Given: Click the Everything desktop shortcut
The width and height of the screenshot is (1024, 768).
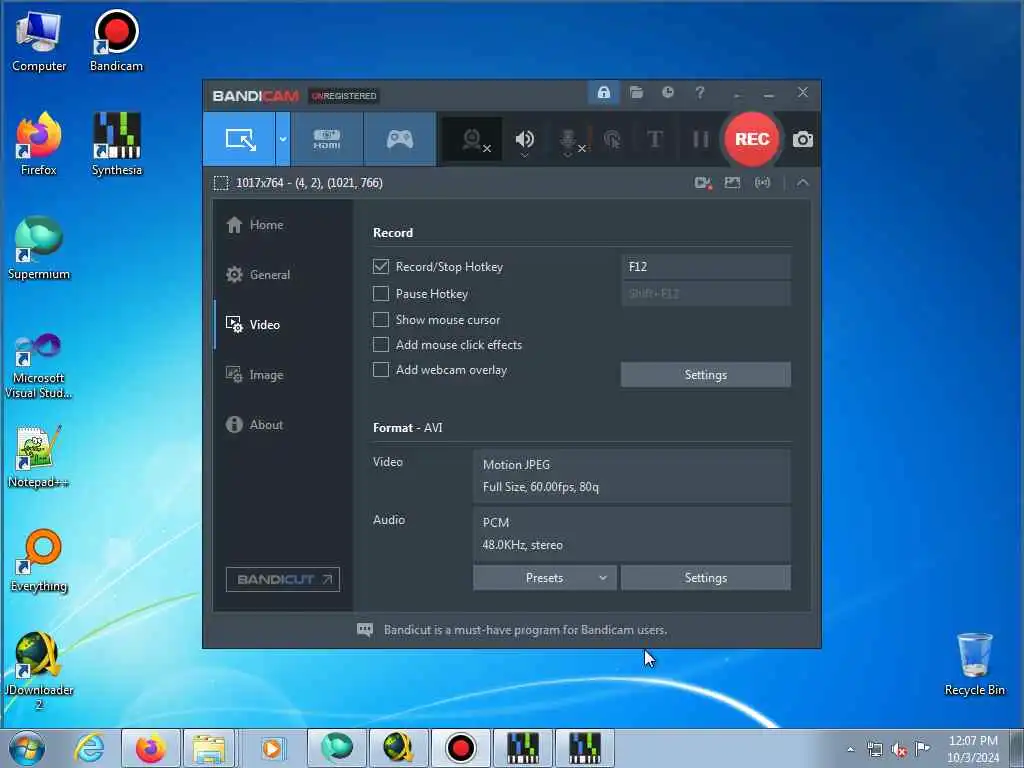Looking at the screenshot, I should tap(39, 560).
